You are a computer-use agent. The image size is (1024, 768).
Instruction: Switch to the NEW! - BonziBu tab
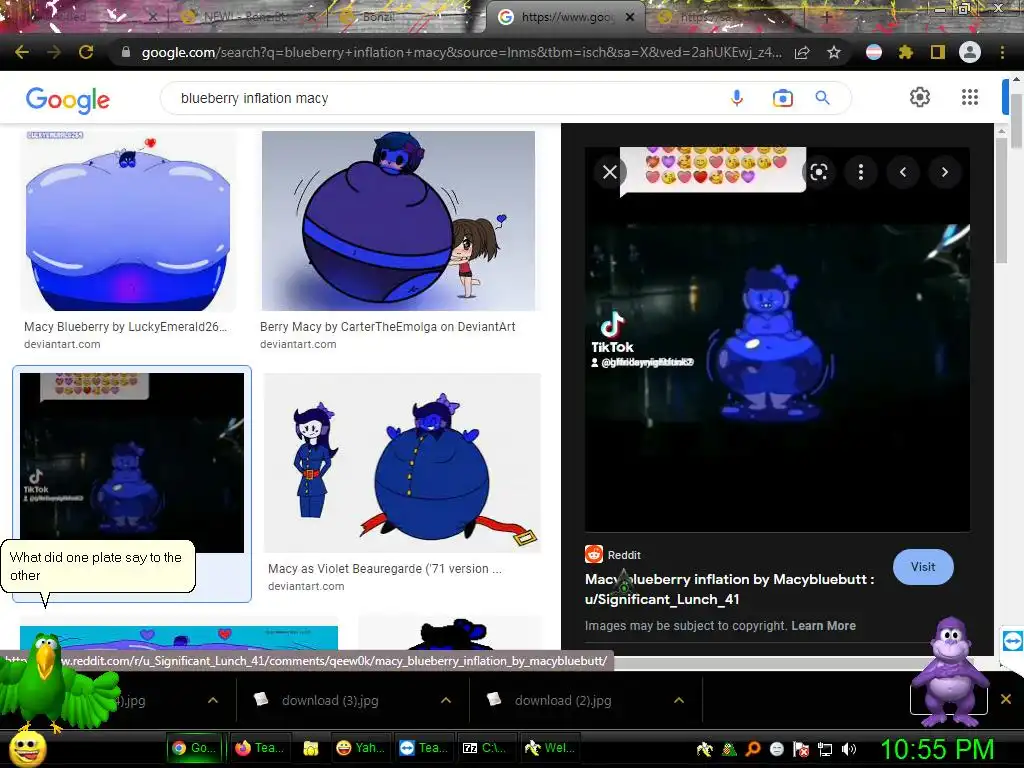tap(245, 17)
